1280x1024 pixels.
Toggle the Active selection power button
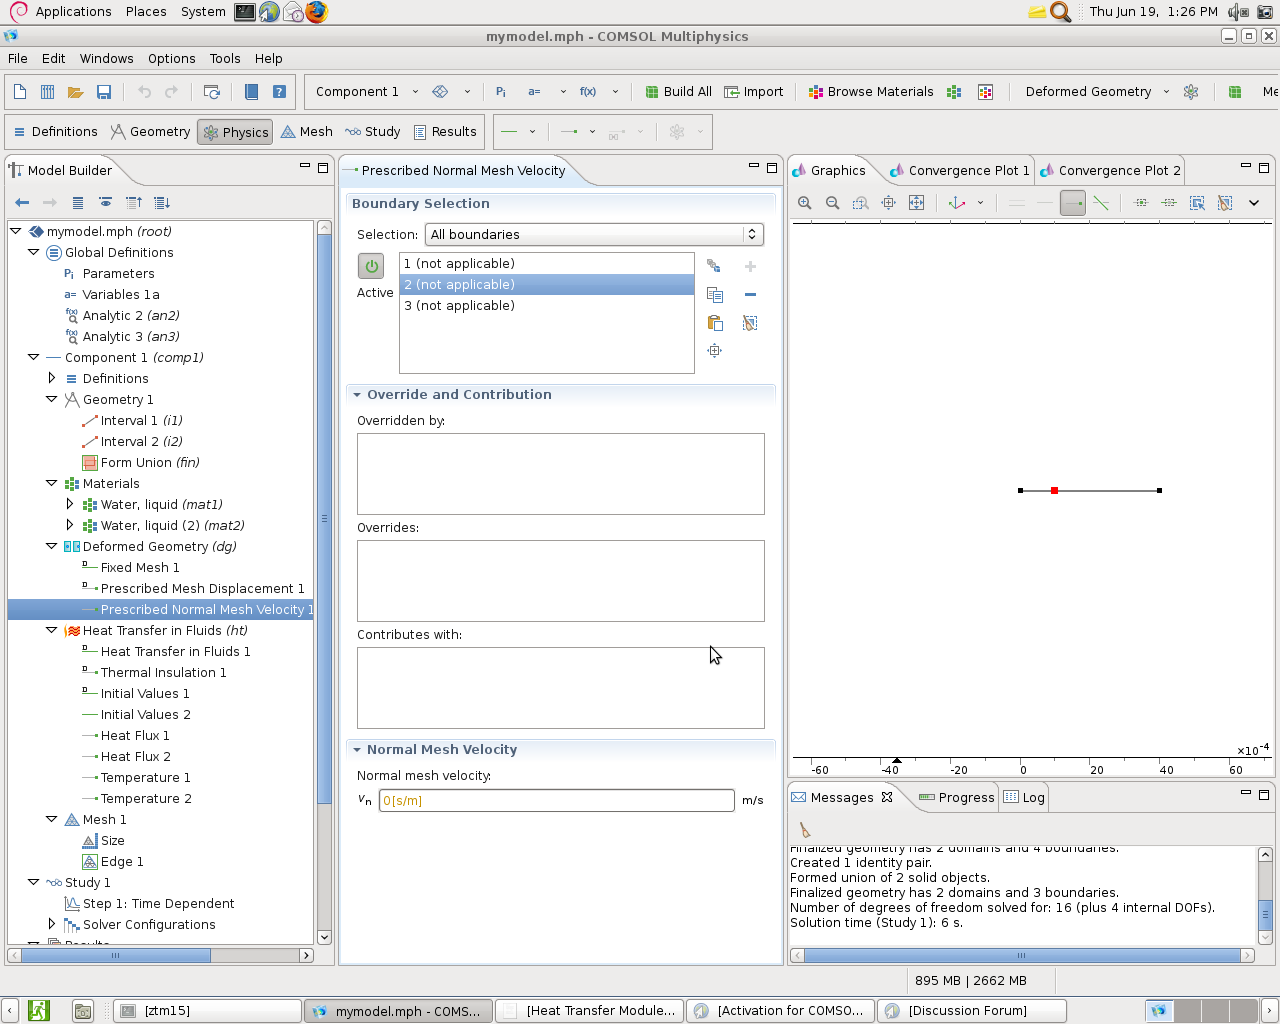pos(371,266)
